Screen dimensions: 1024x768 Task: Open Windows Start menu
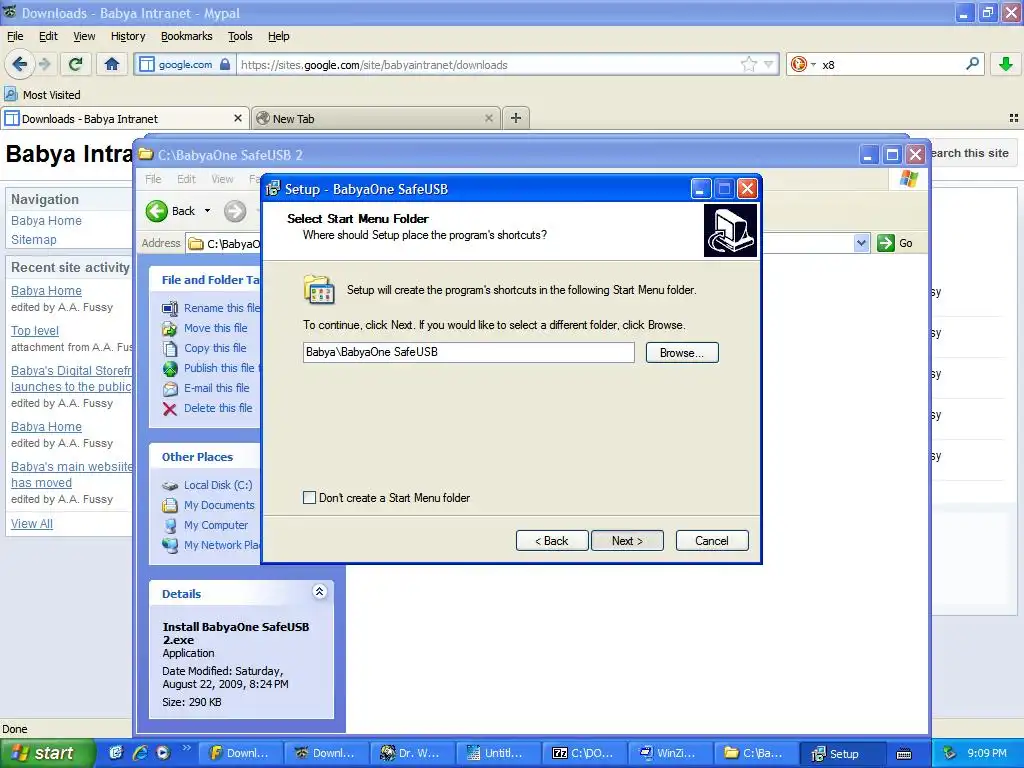tap(47, 753)
